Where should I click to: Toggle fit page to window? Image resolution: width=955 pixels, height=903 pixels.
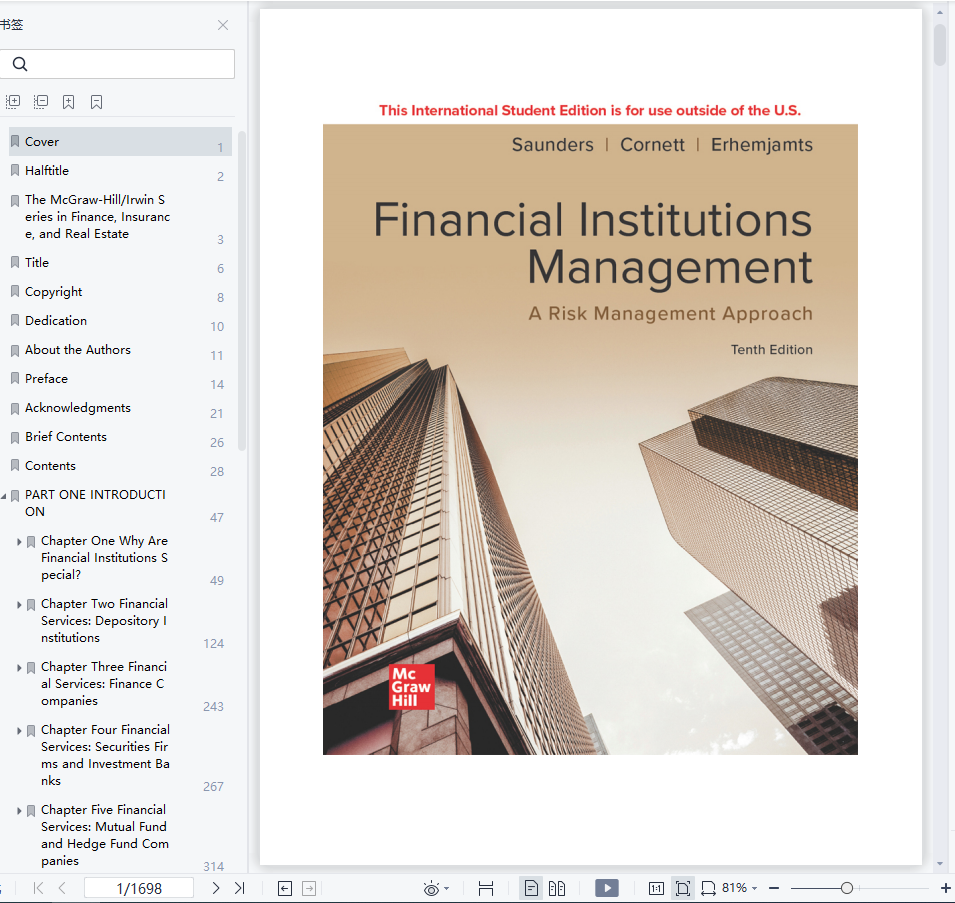[683, 888]
